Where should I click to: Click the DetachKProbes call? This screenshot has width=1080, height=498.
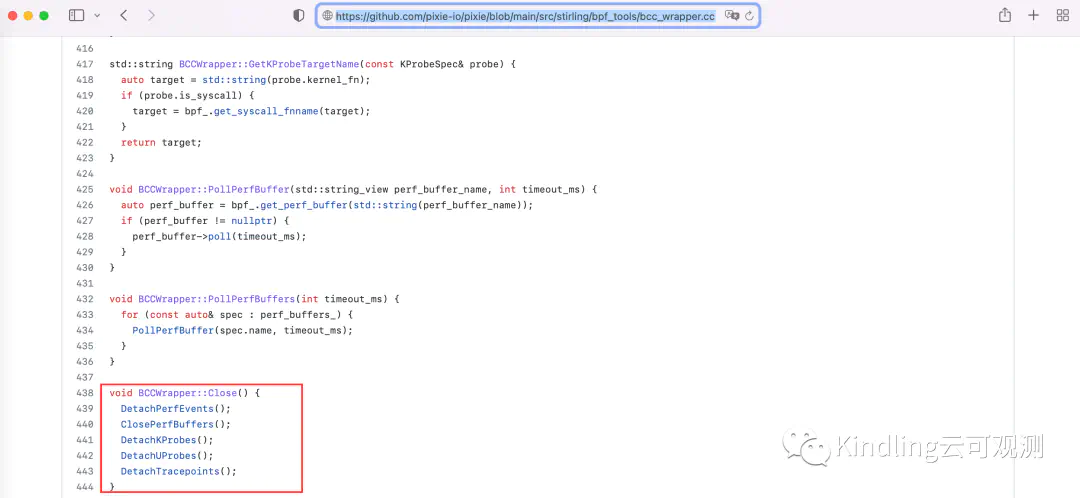[153, 440]
